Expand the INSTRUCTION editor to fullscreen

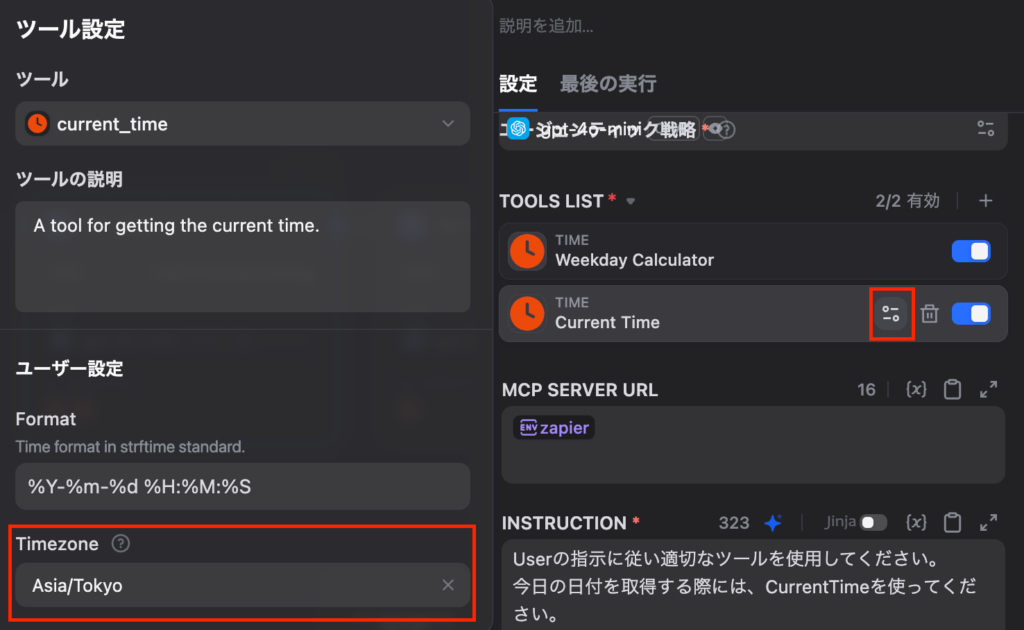click(x=988, y=522)
